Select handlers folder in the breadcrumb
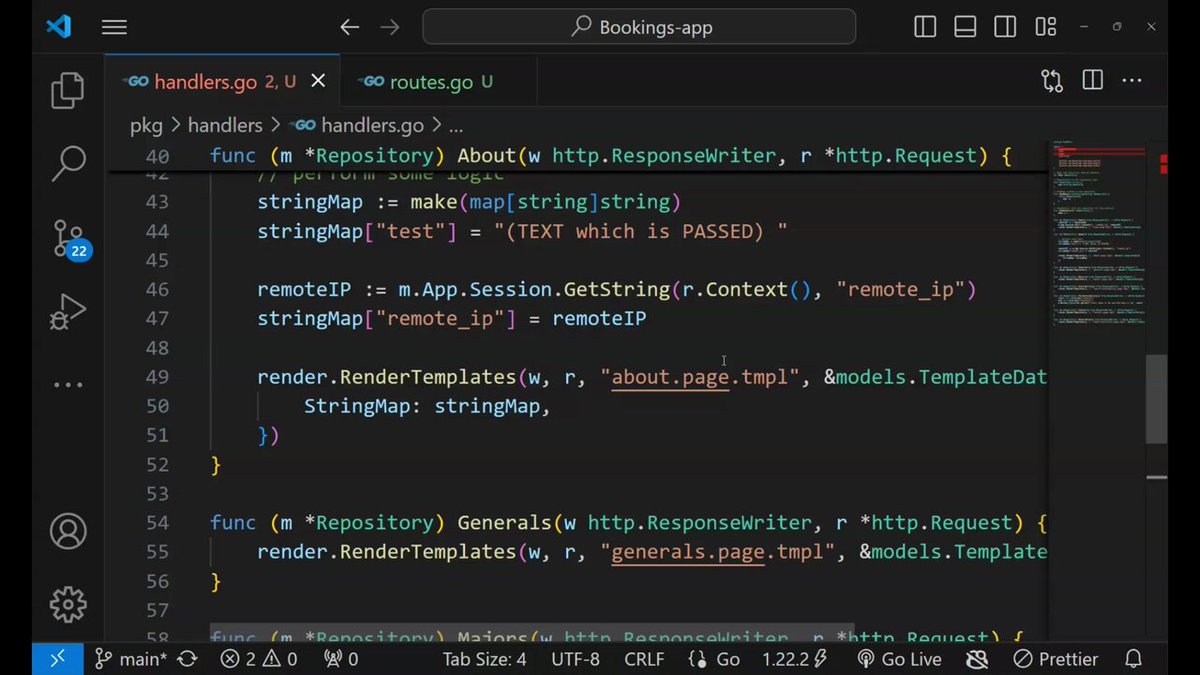1200x675 pixels. click(224, 125)
